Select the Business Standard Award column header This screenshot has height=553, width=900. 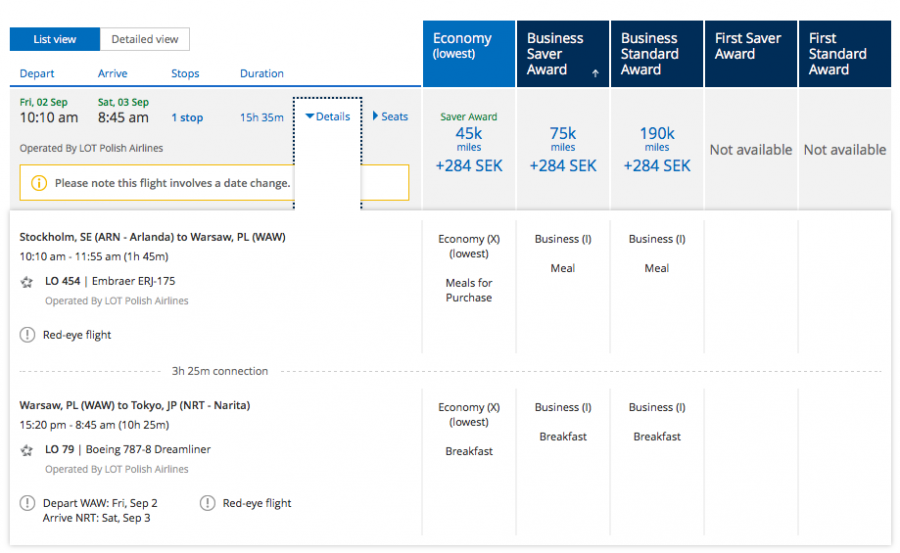pyautogui.click(x=656, y=54)
